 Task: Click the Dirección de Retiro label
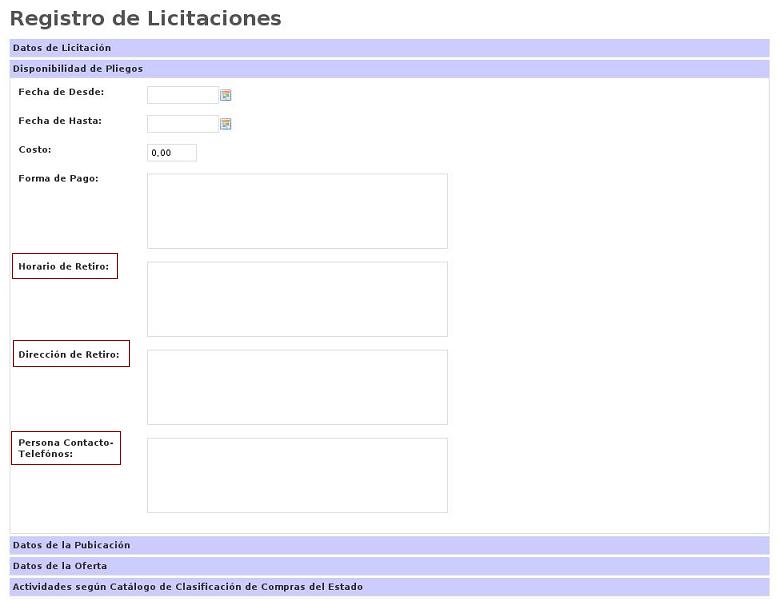[69, 354]
